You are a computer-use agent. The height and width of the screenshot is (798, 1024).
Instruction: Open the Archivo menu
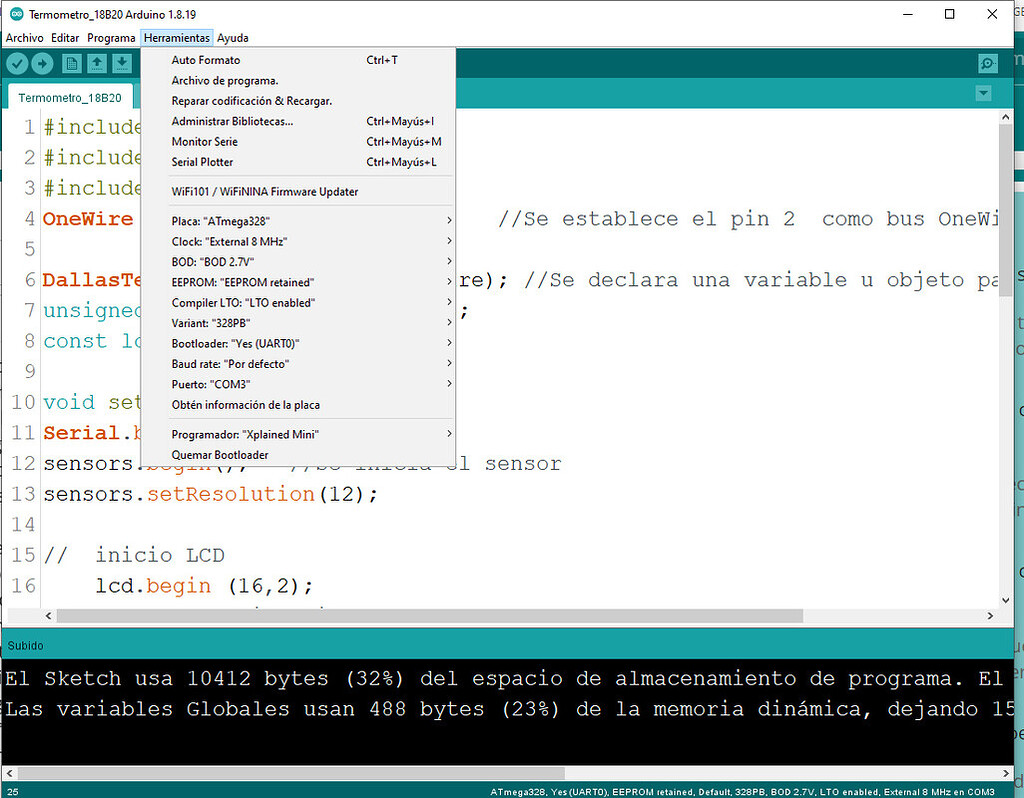(x=24, y=38)
